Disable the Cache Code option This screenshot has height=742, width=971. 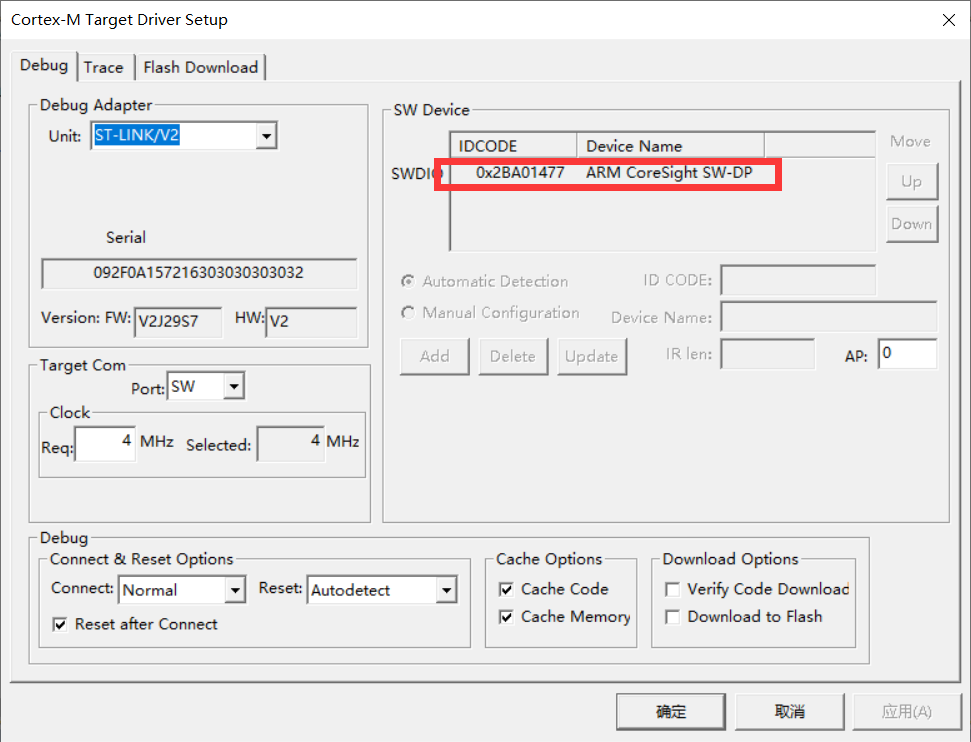click(508, 589)
